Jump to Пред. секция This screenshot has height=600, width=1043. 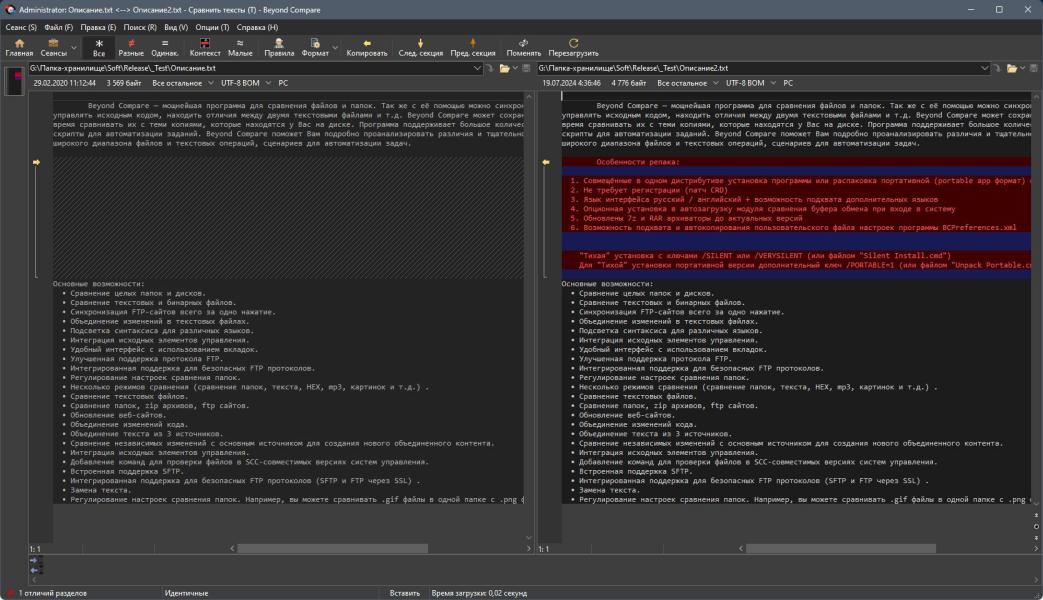pos(473,47)
